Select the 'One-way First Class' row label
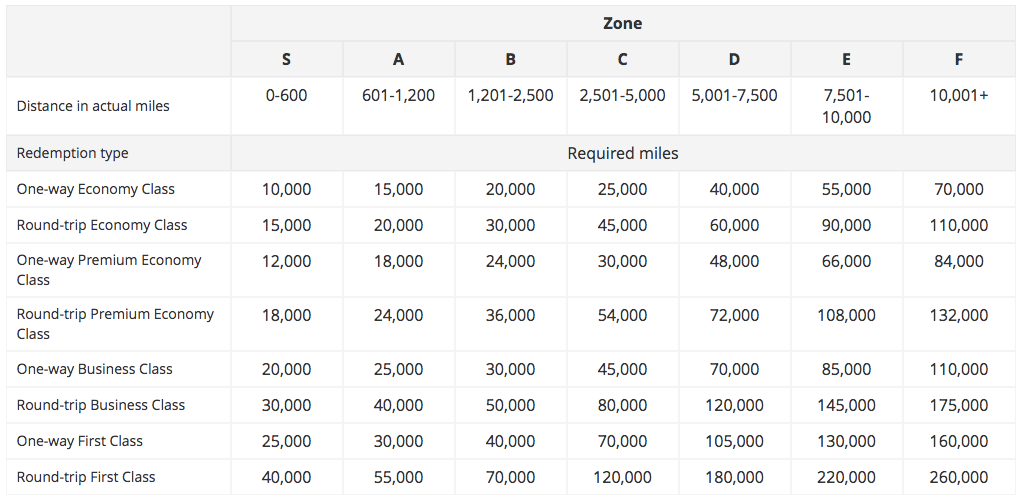 79,441
